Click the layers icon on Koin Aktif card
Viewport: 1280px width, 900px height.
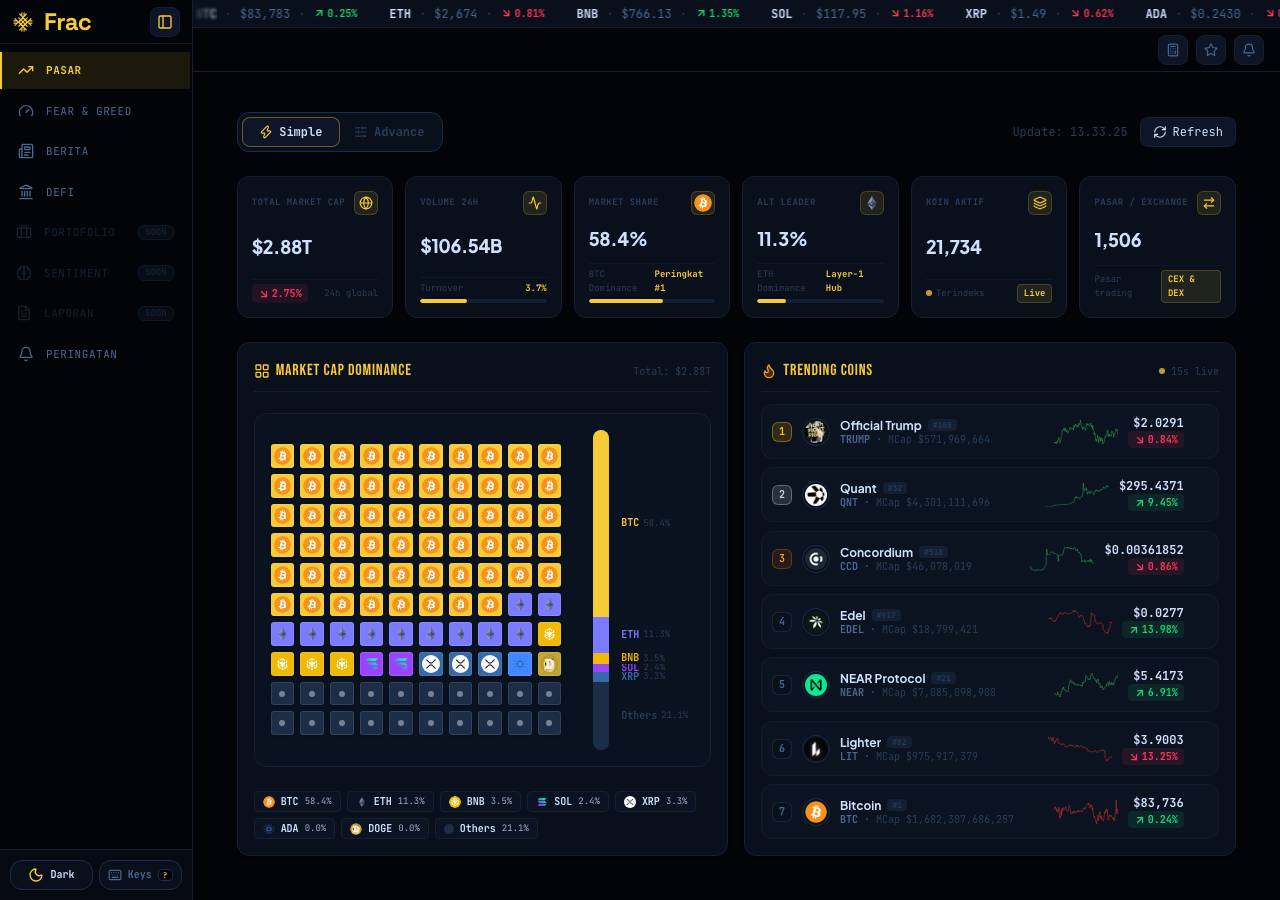(1040, 203)
